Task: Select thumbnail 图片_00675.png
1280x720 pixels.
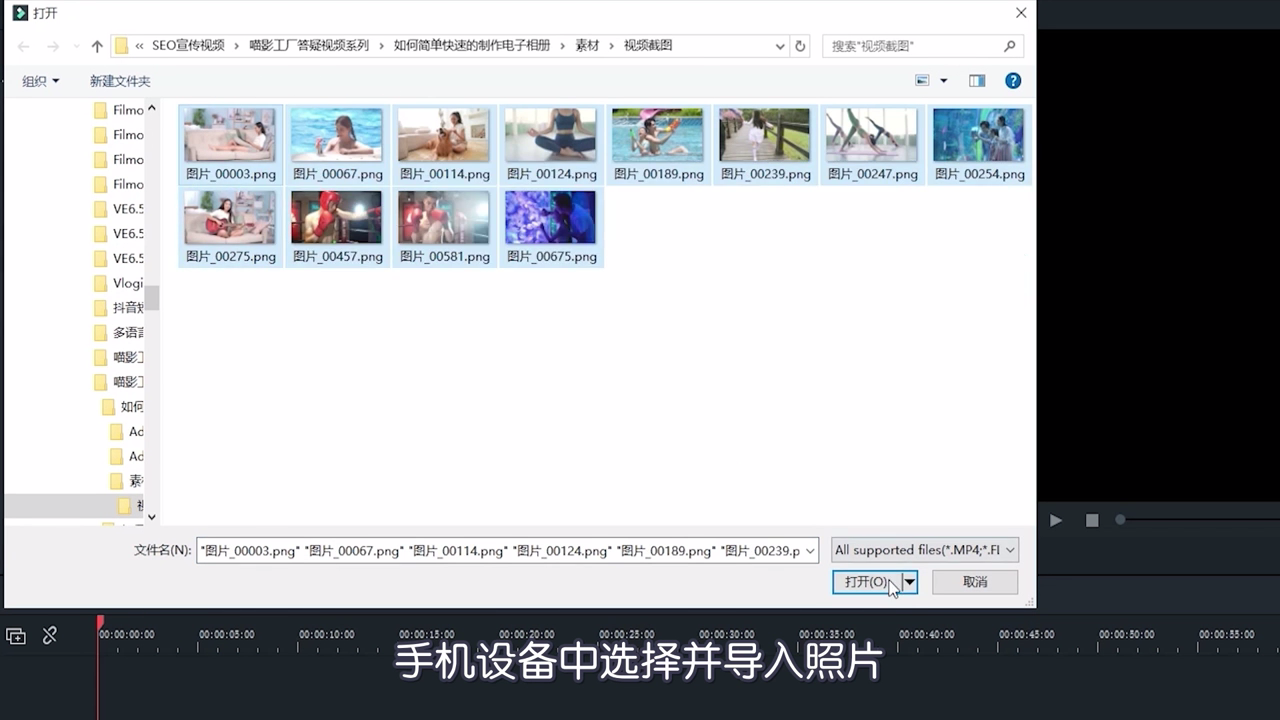Action: [x=552, y=228]
